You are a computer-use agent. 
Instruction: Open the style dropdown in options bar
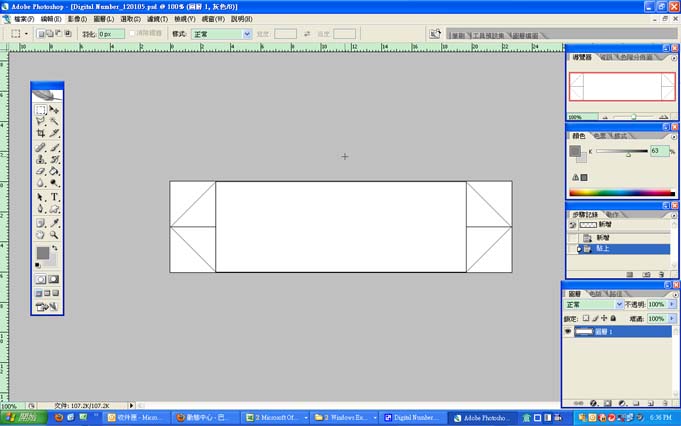(221, 34)
